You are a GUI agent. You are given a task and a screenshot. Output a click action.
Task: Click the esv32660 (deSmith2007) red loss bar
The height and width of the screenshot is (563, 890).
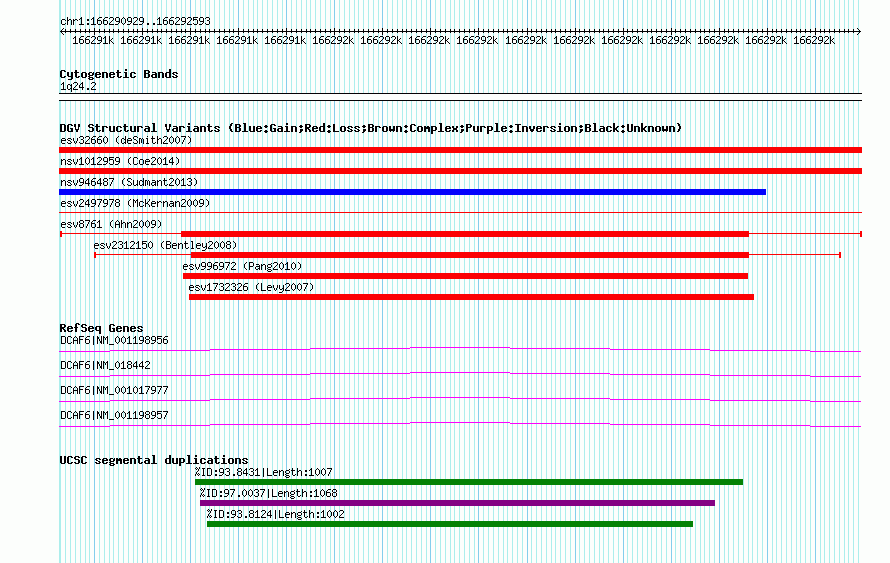click(460, 150)
